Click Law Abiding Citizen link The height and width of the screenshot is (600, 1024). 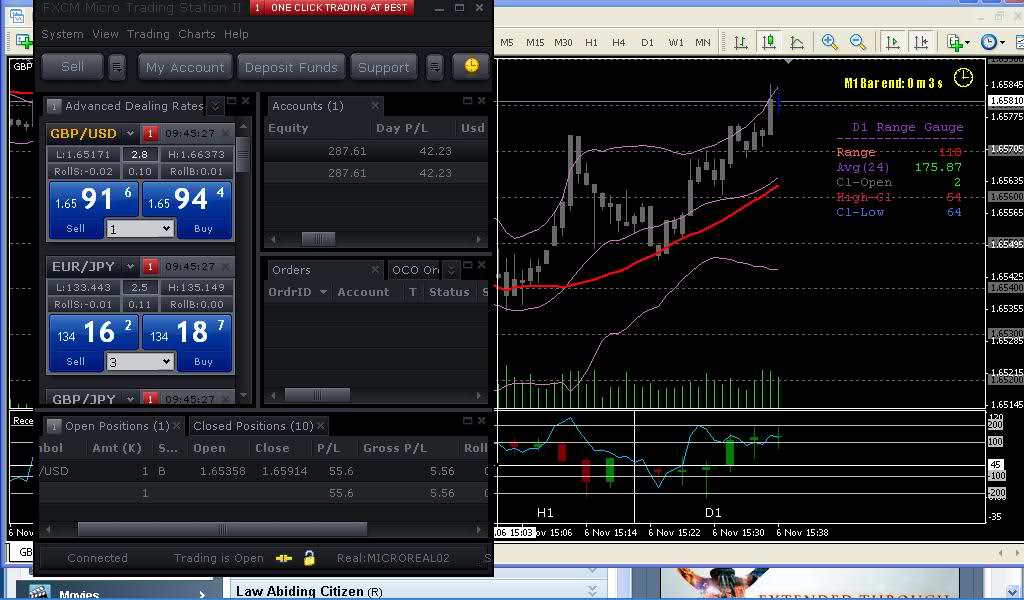308,592
